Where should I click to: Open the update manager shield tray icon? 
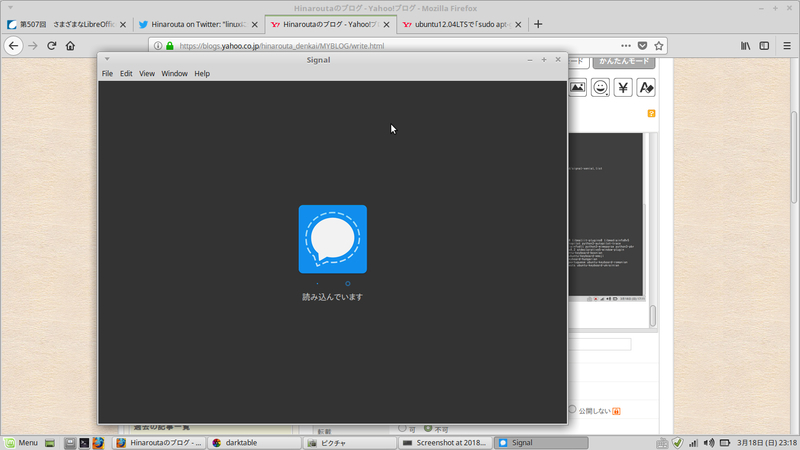[x=678, y=443]
